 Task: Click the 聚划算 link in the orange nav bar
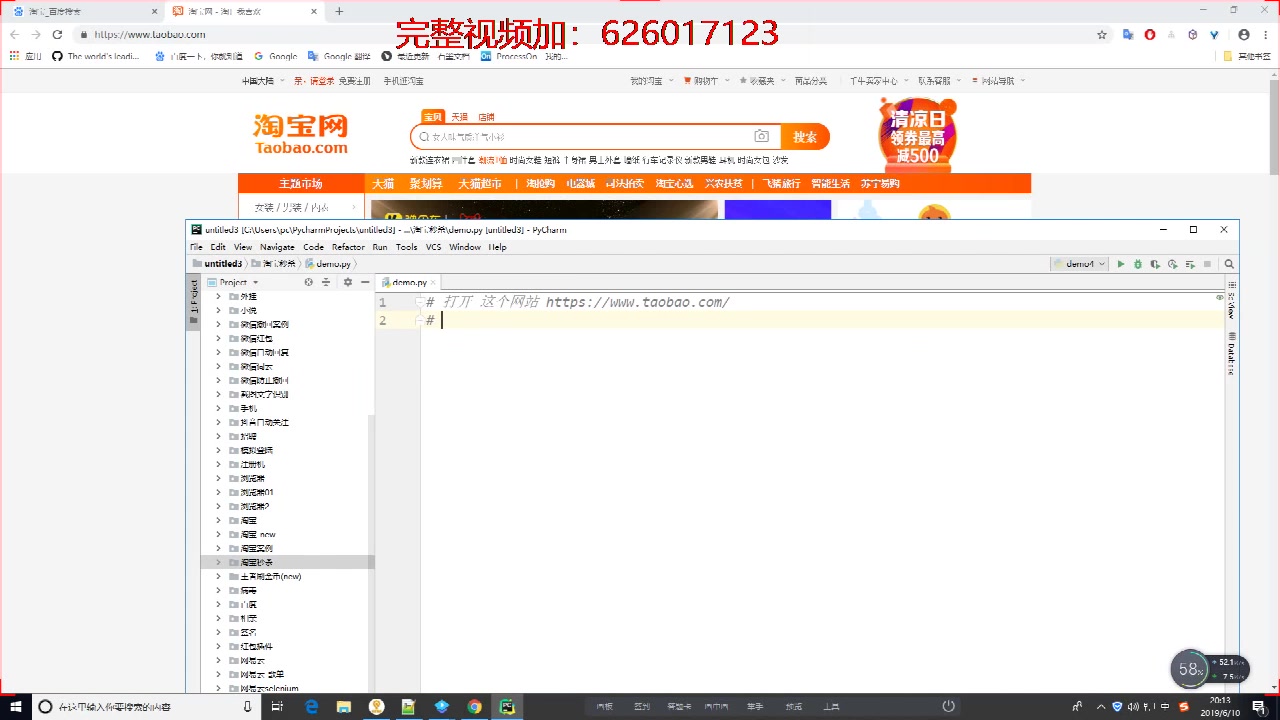[425, 183]
